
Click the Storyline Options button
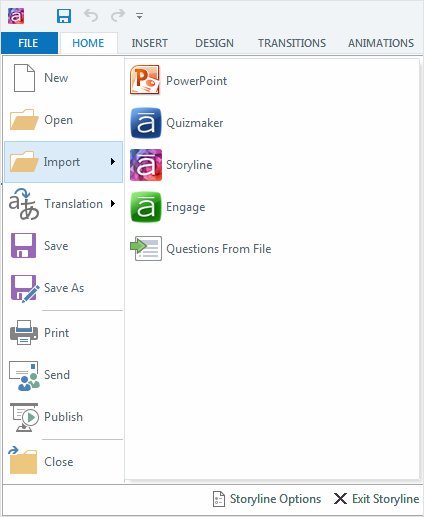point(267,499)
